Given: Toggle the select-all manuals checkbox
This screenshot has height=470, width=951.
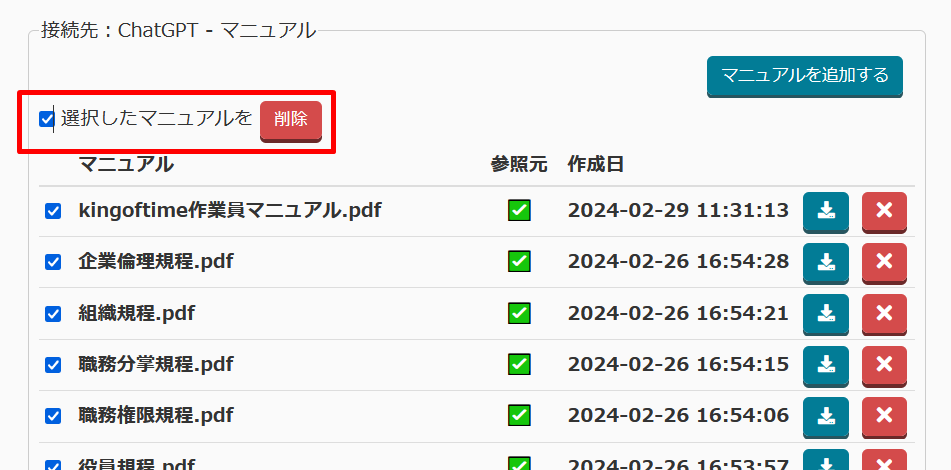Looking at the screenshot, I should point(47,119).
